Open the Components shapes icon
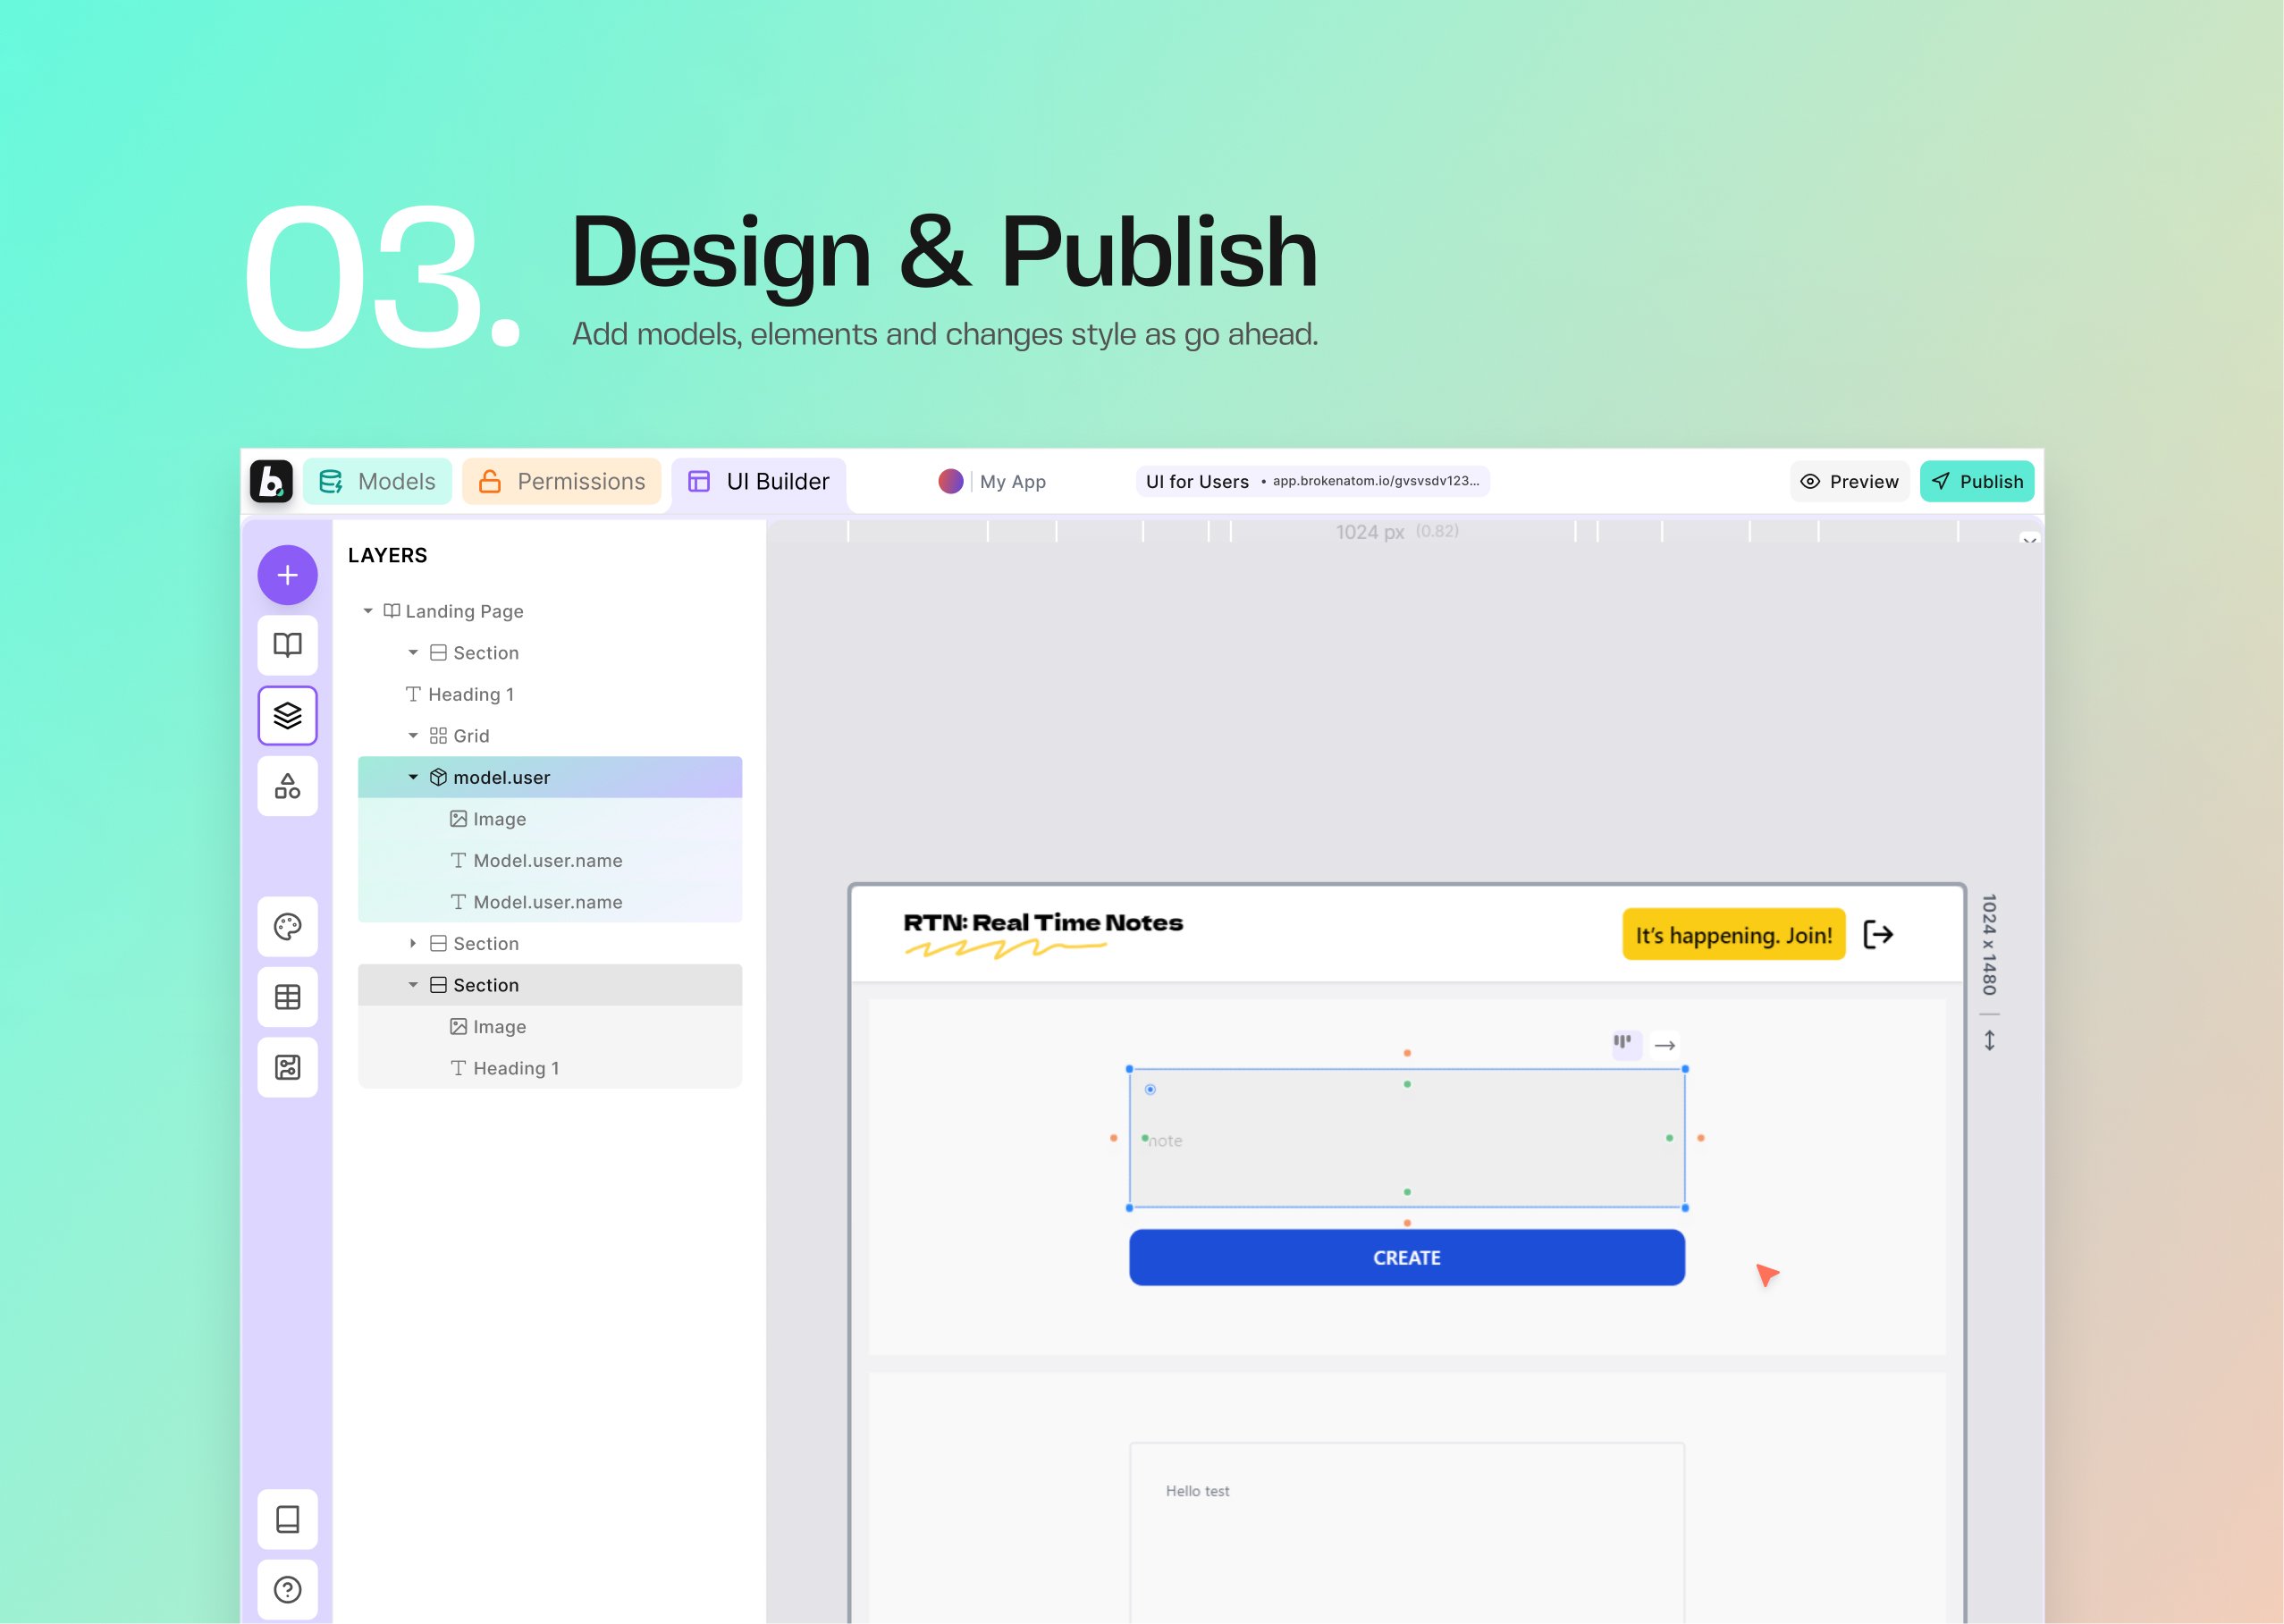The image size is (2284, 1624). [x=287, y=786]
